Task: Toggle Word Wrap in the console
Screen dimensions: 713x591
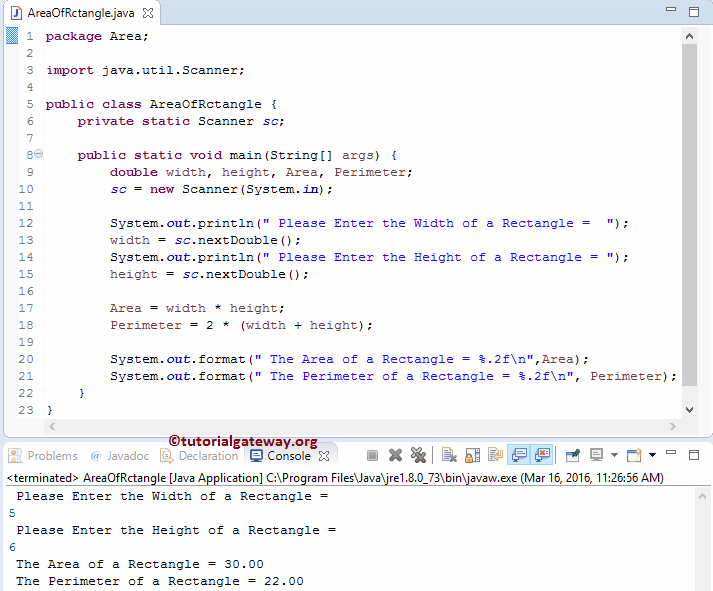Action: tap(495, 455)
